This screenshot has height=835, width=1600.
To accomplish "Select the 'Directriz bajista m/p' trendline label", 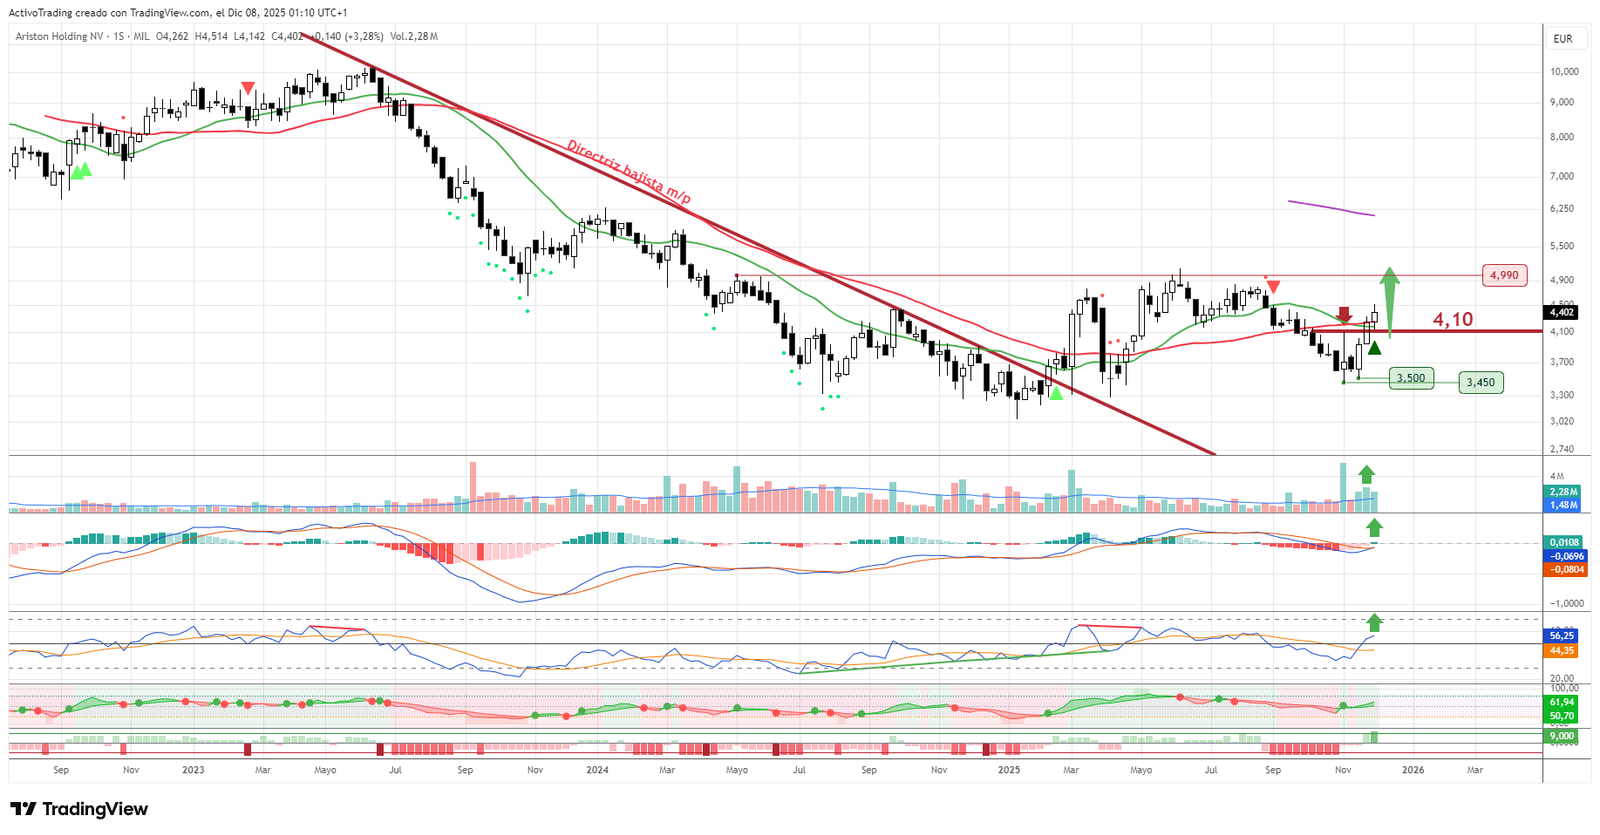I will [628, 173].
